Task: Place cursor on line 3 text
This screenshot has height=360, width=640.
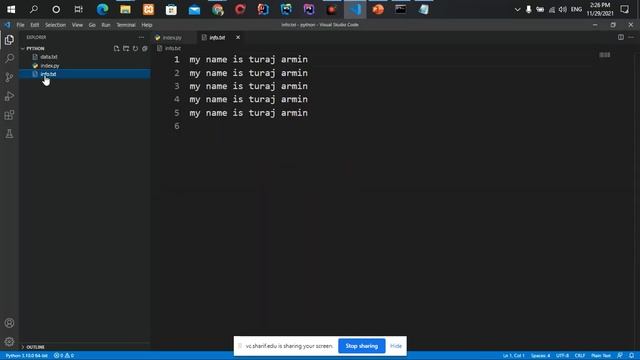Action: coord(248,86)
